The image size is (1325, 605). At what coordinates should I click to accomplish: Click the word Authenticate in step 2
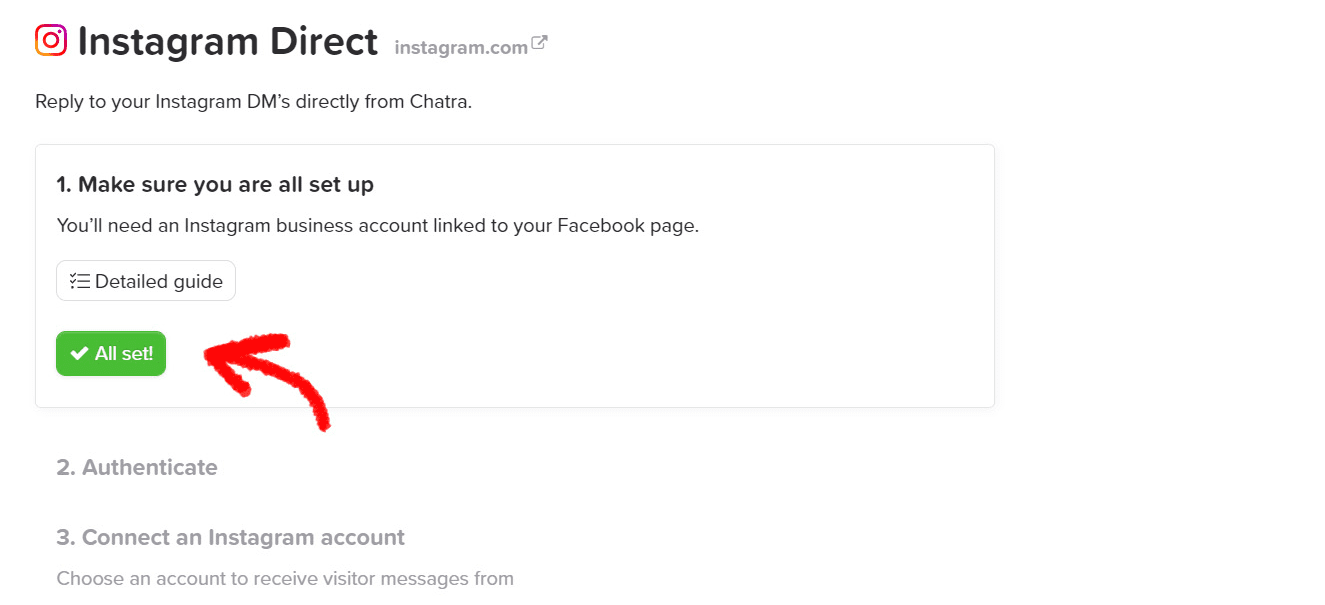pos(150,467)
